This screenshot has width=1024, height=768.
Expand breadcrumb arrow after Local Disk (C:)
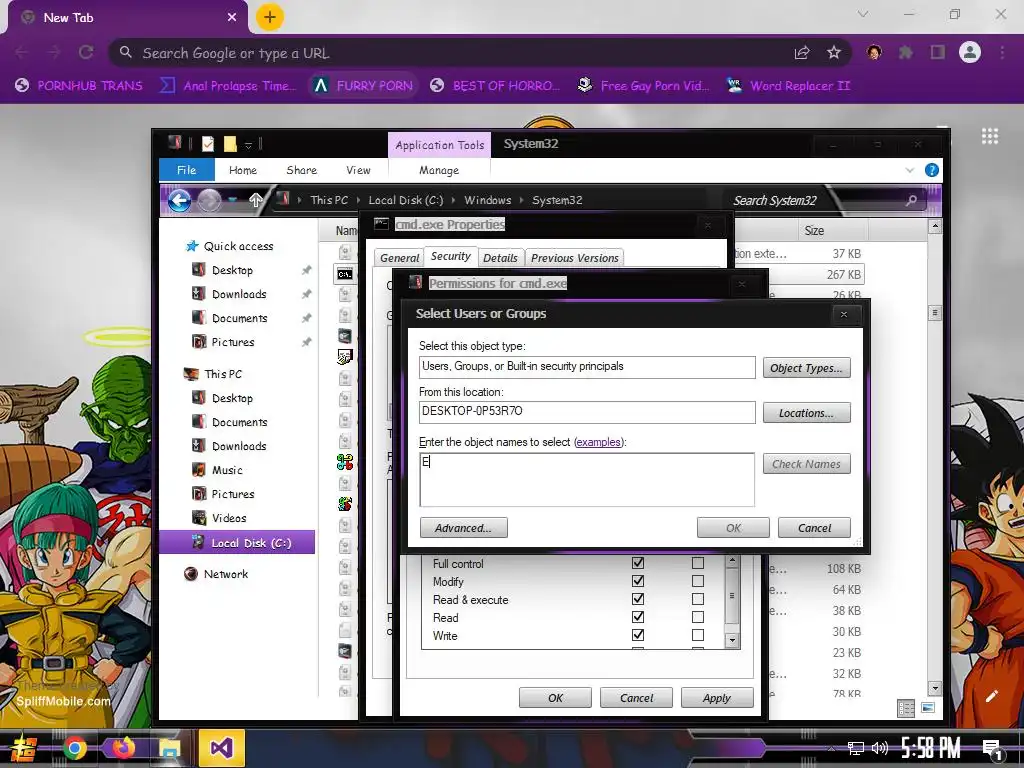[454, 200]
